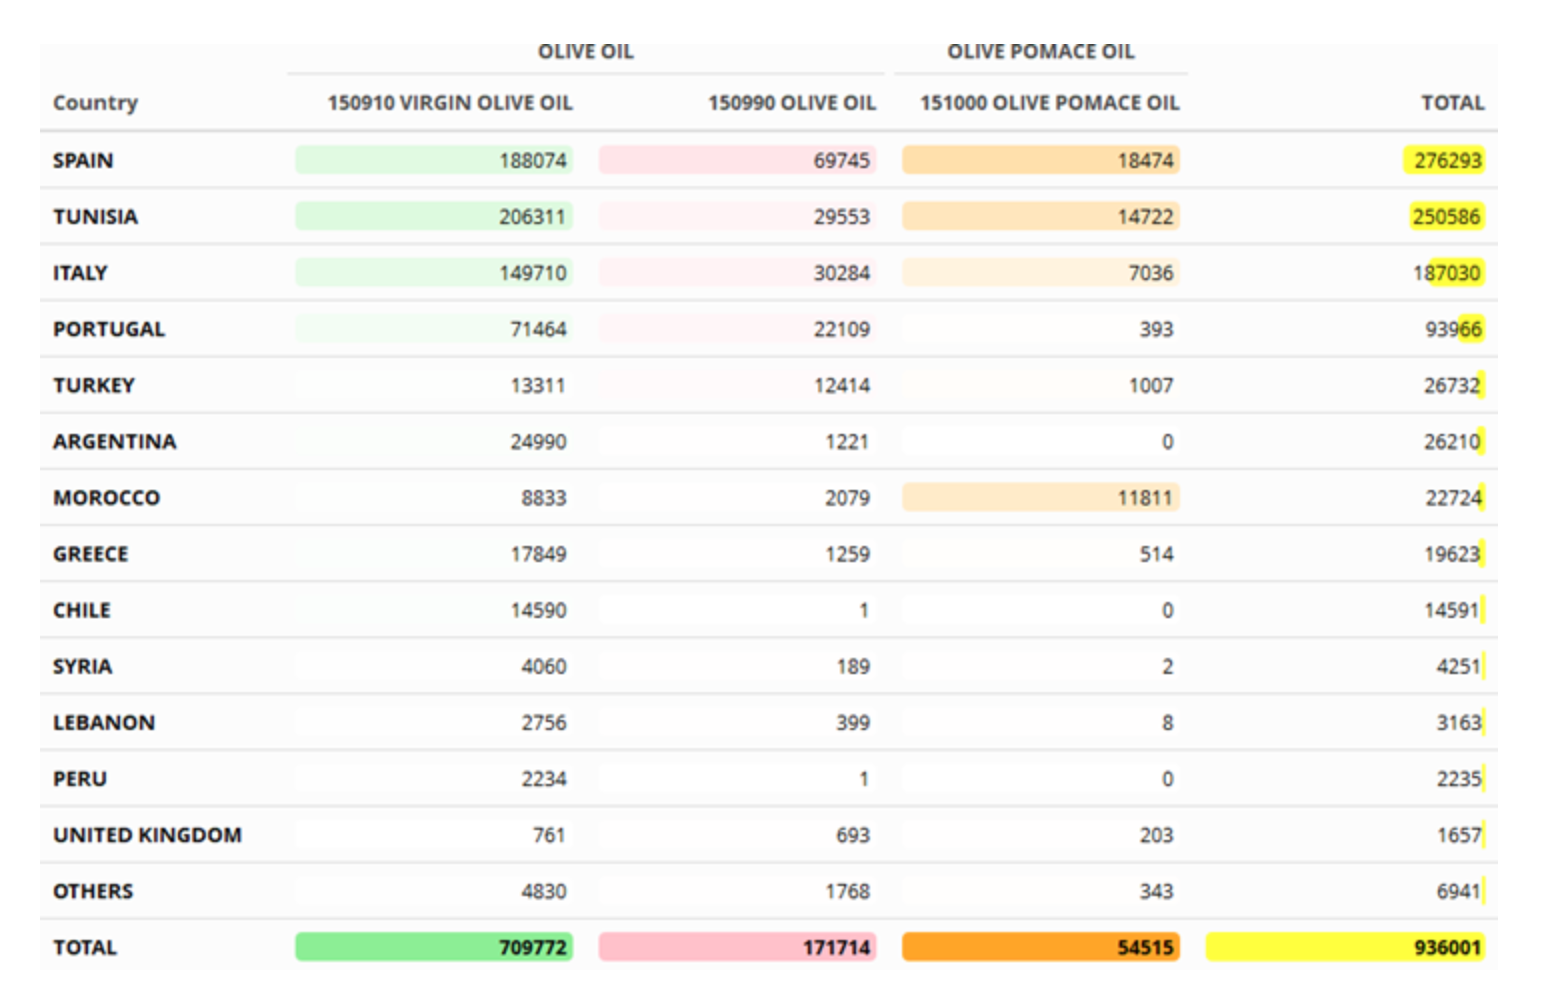Click Morocco's pomace oil value 11811
The width and height of the screenshot is (1556, 1006).
(1144, 498)
